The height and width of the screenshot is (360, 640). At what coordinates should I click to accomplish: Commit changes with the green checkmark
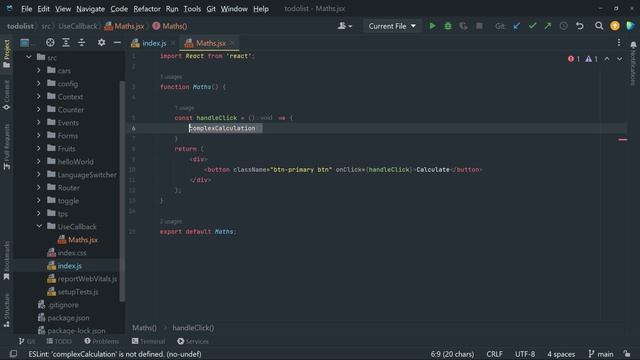tap(532, 26)
